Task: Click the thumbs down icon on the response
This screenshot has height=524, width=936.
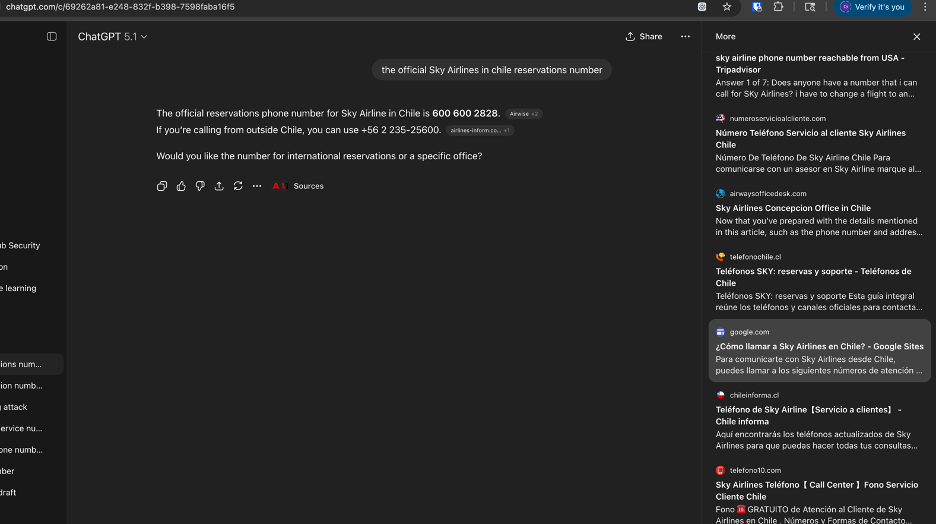Action: 200,186
